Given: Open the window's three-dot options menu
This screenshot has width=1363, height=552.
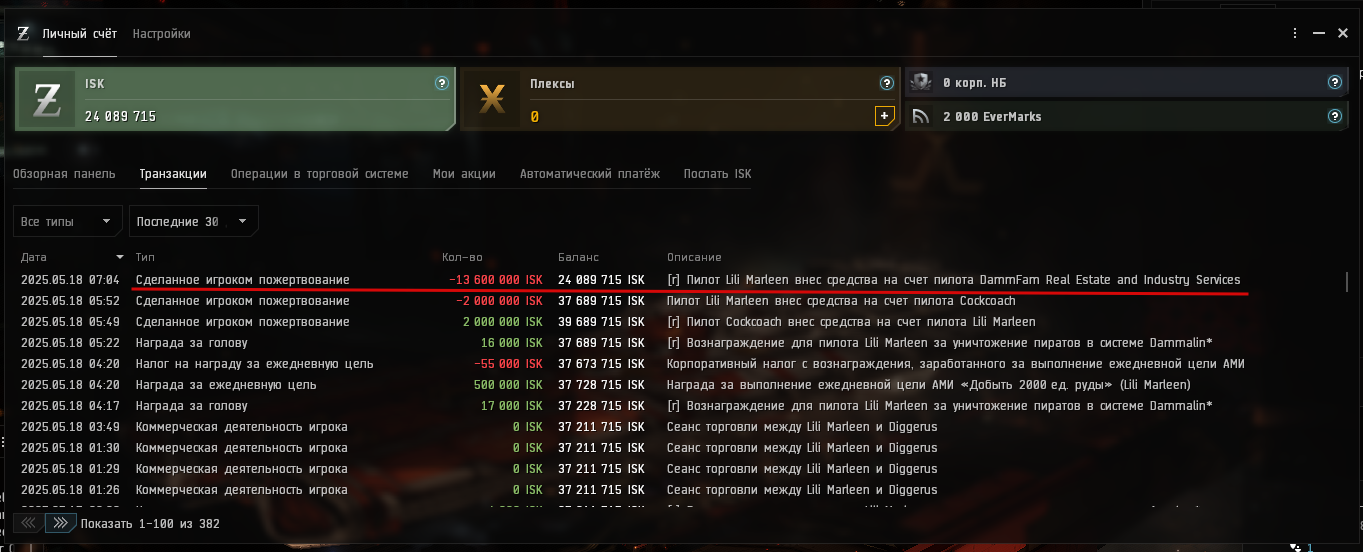Looking at the screenshot, I should tap(1295, 34).
